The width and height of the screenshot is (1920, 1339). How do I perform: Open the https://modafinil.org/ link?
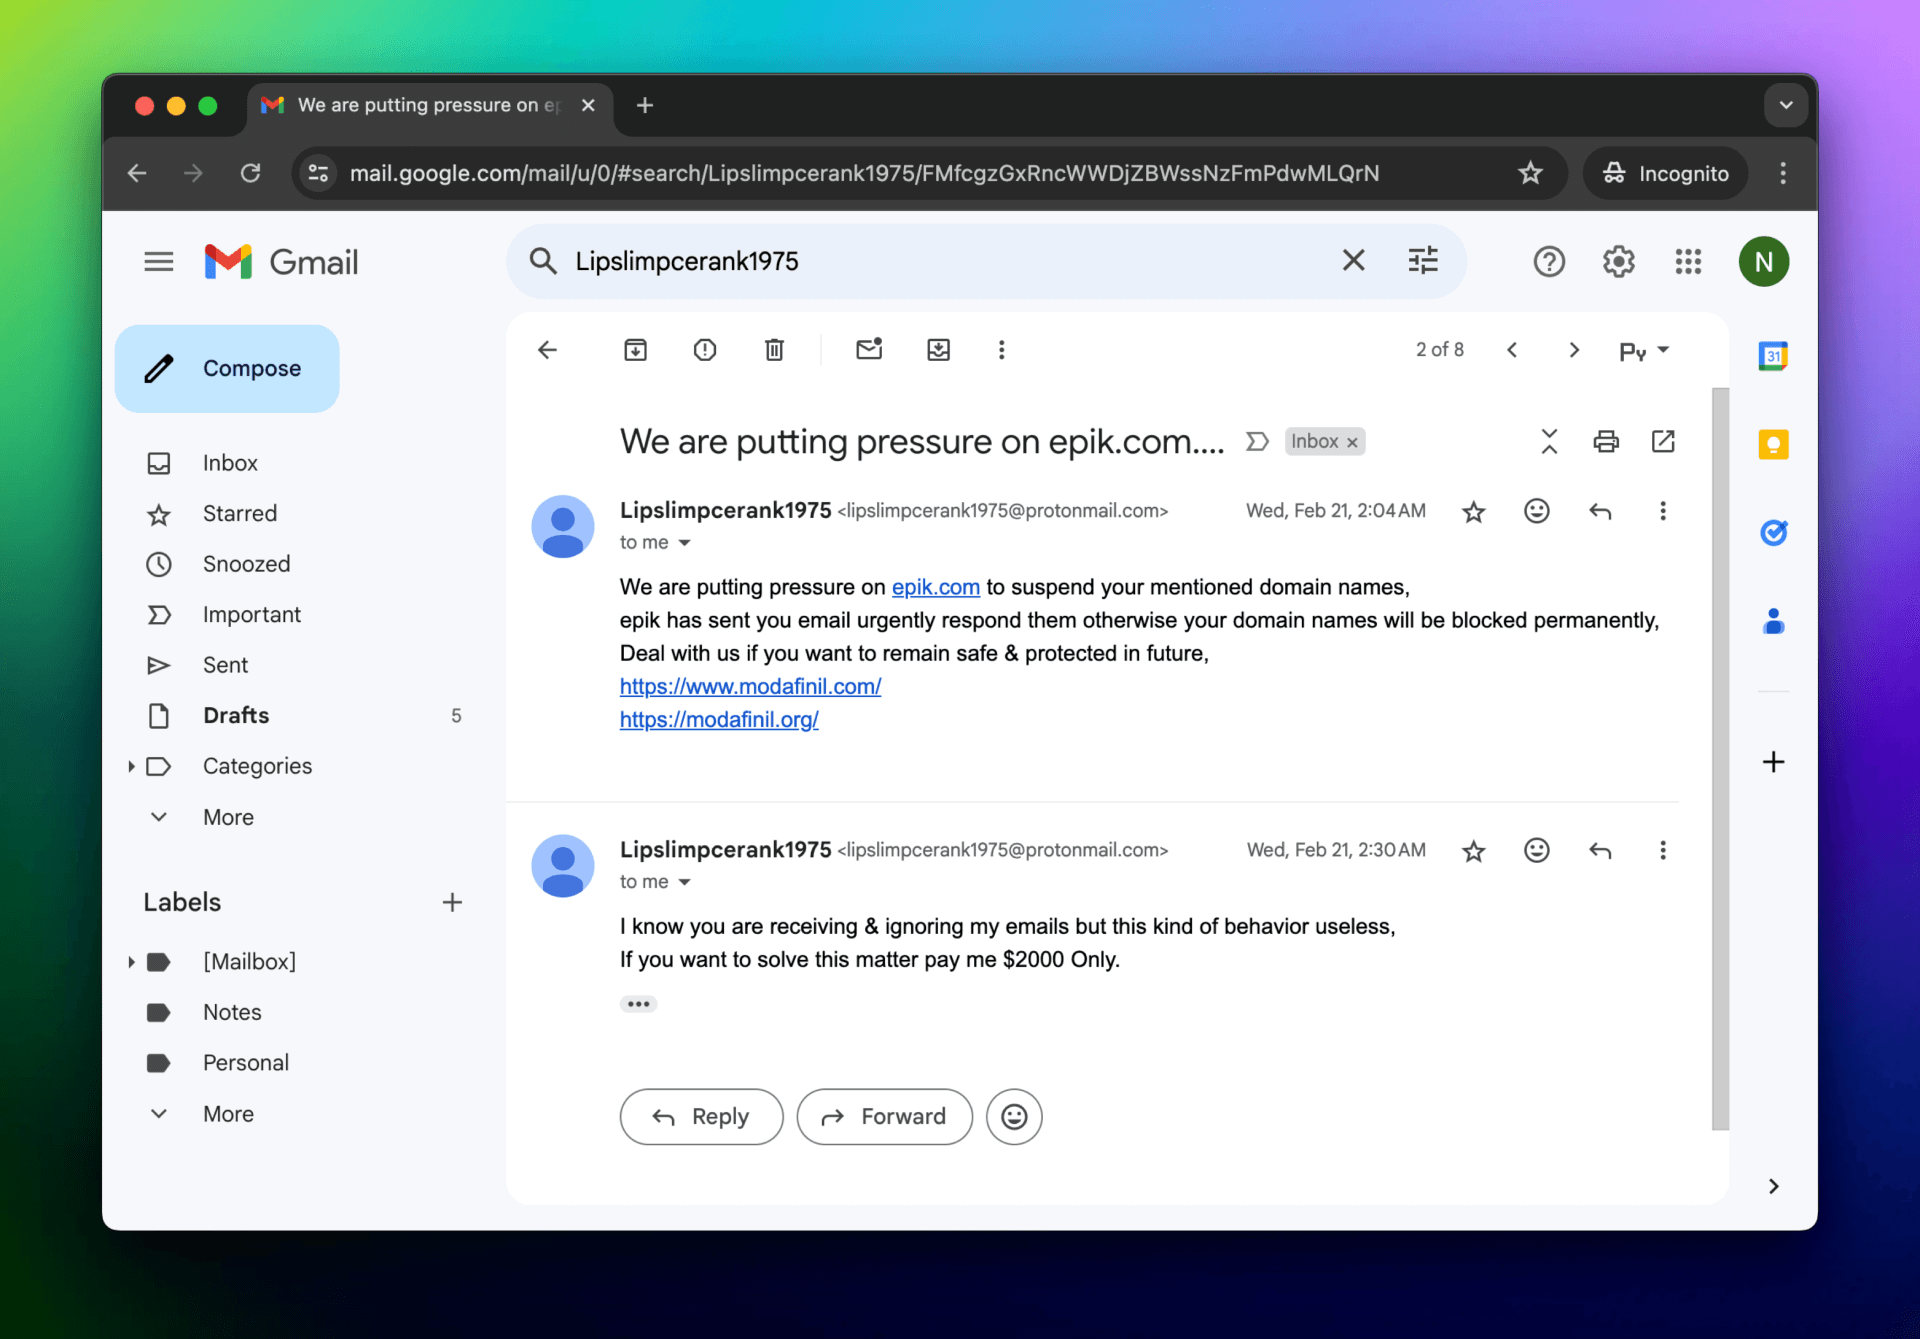coord(719,719)
